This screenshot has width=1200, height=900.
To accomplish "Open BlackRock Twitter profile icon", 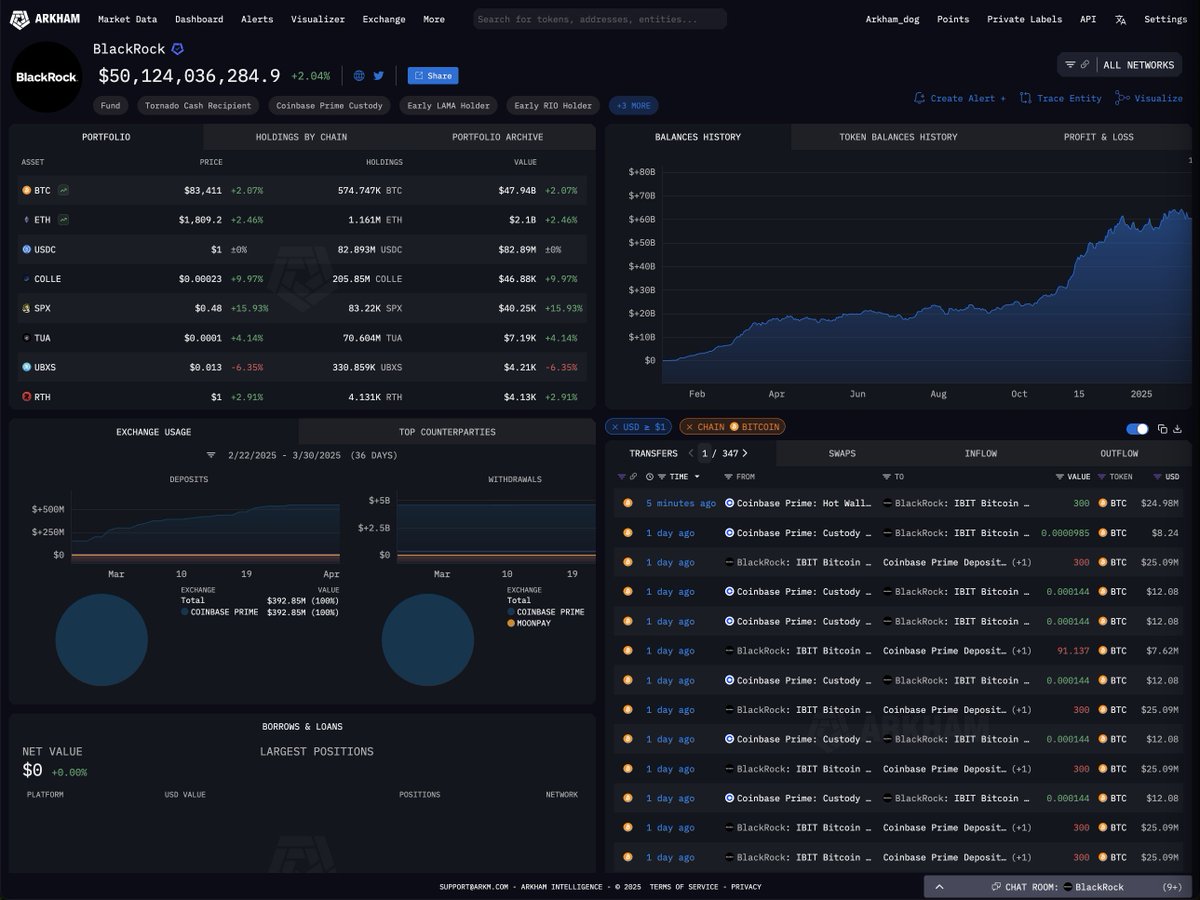I will (379, 75).
